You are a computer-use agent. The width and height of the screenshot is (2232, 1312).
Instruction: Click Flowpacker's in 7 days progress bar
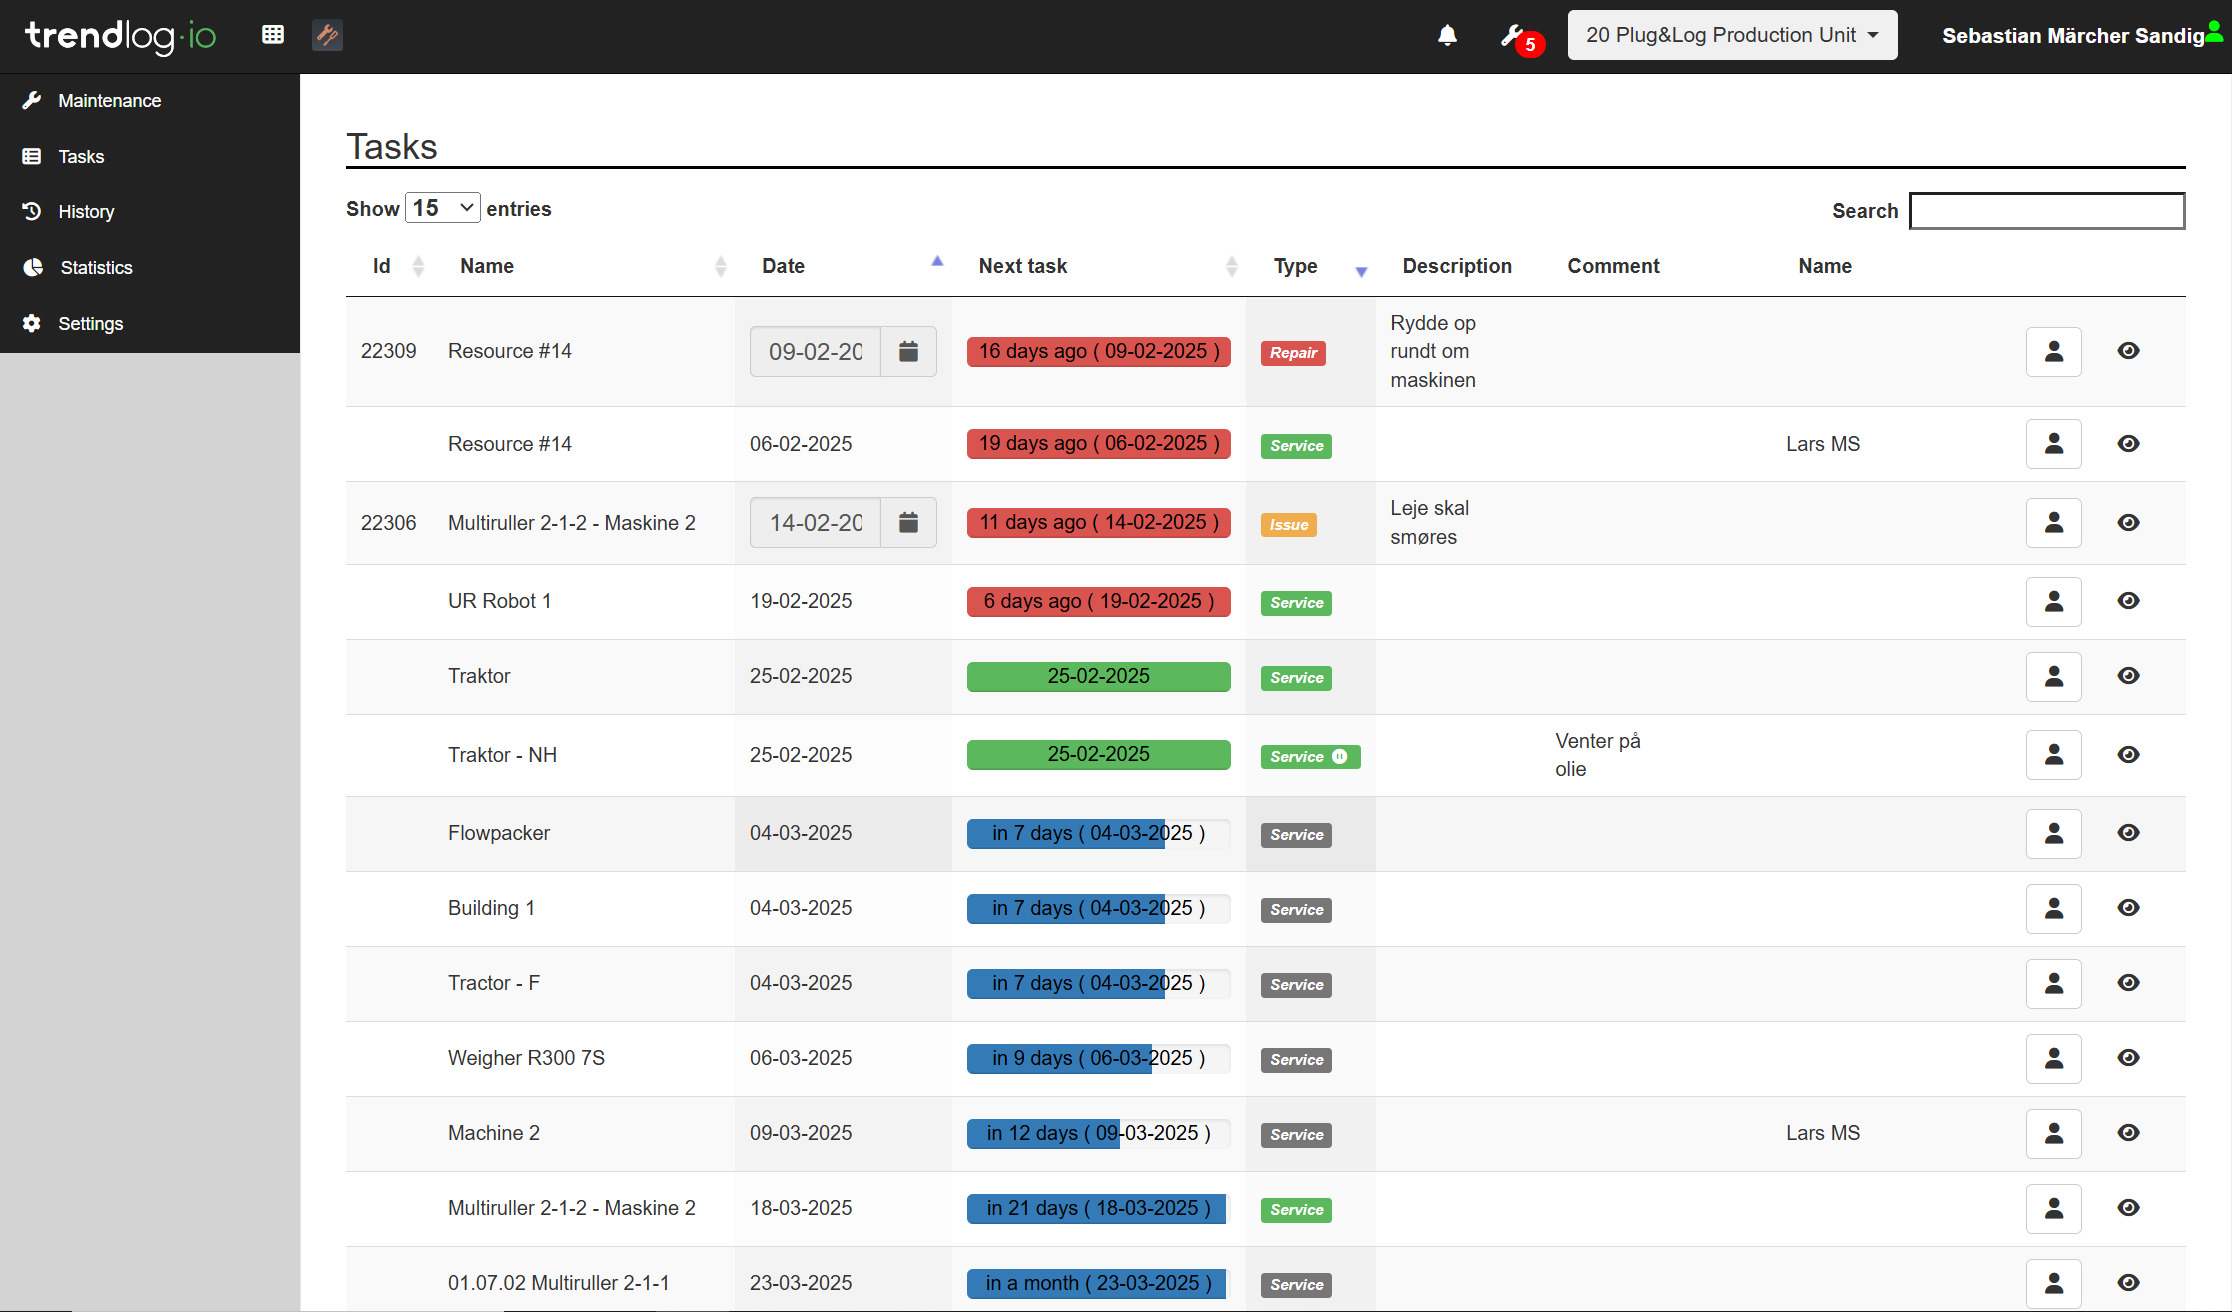(x=1099, y=834)
